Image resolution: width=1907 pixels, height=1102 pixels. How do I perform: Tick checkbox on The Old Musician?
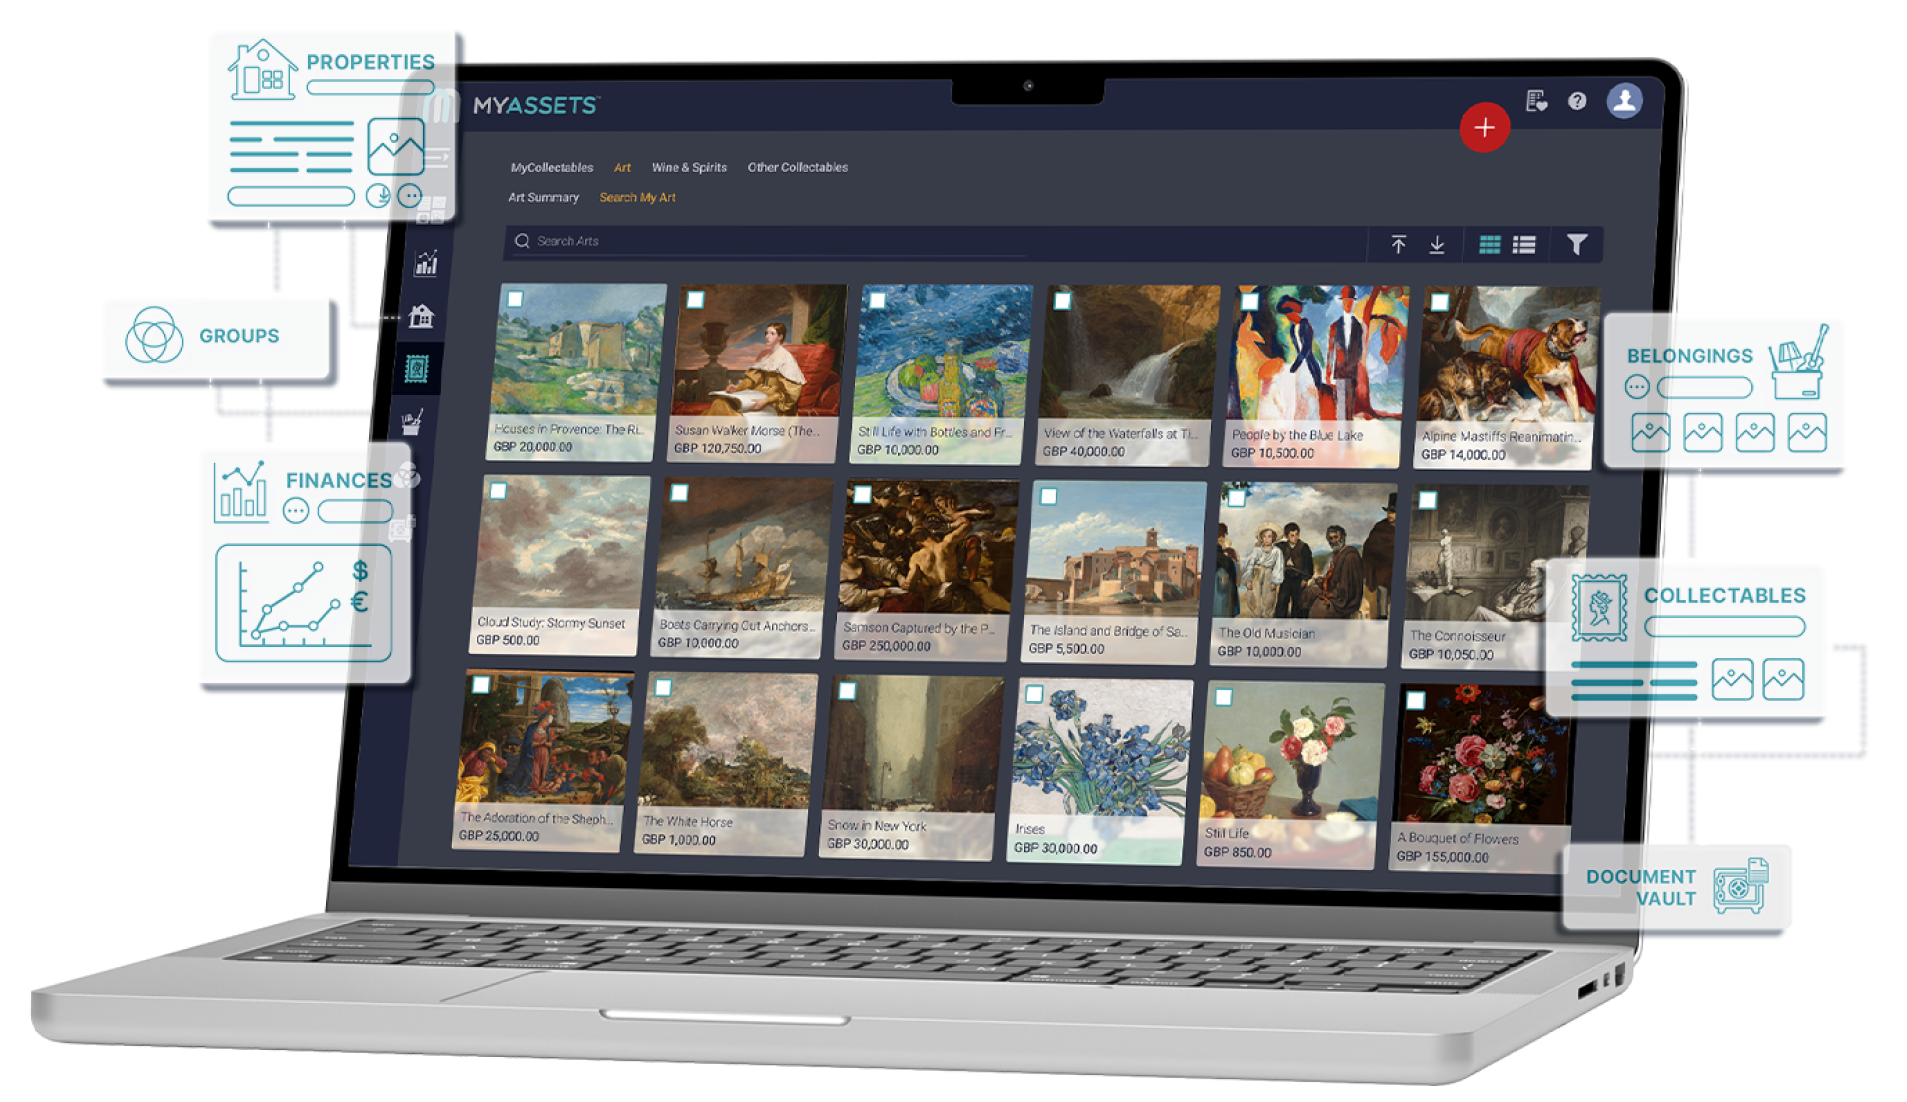pos(1237,498)
